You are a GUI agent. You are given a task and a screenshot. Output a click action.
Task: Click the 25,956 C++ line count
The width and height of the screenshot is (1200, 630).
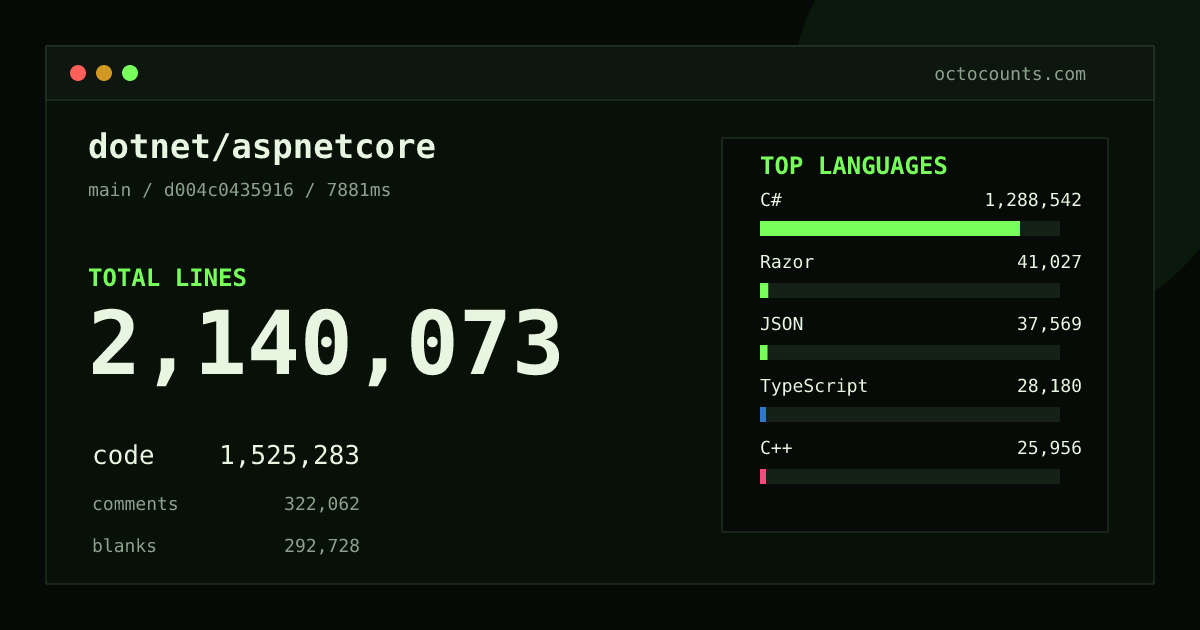point(1049,448)
